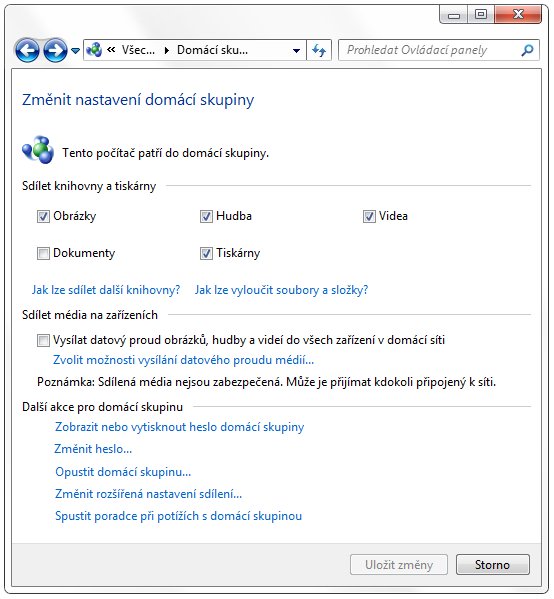Uncheck the Videa checkbox
Screen dimensions: 554x599
pos(369,217)
